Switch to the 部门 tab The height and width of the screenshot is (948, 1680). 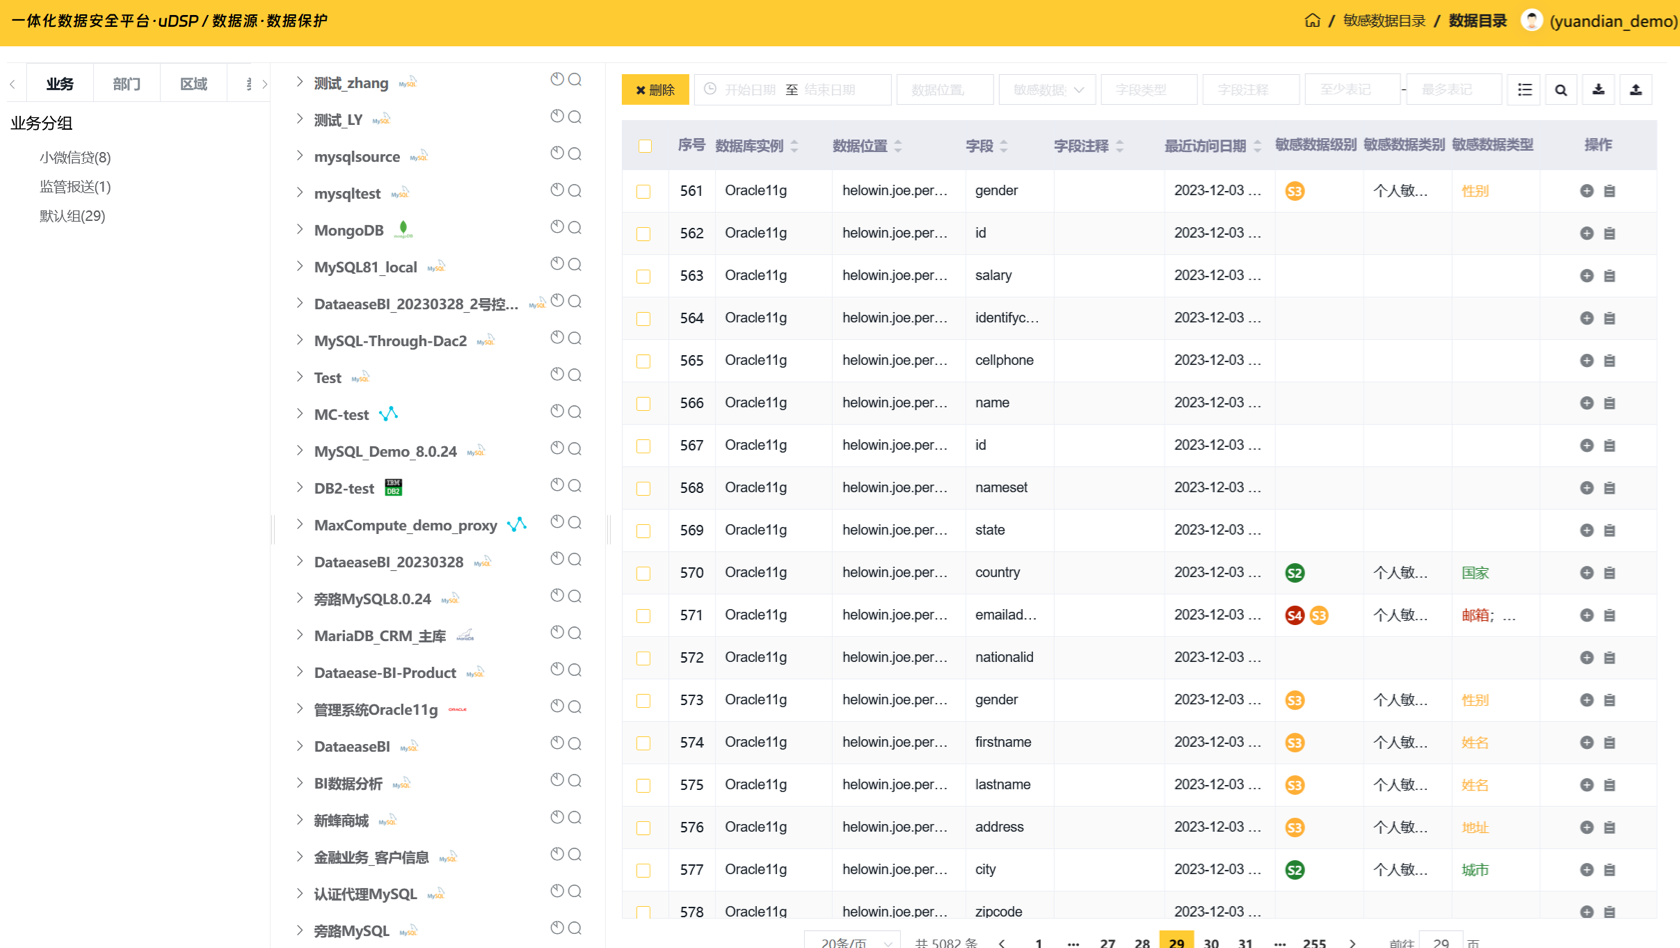[127, 84]
